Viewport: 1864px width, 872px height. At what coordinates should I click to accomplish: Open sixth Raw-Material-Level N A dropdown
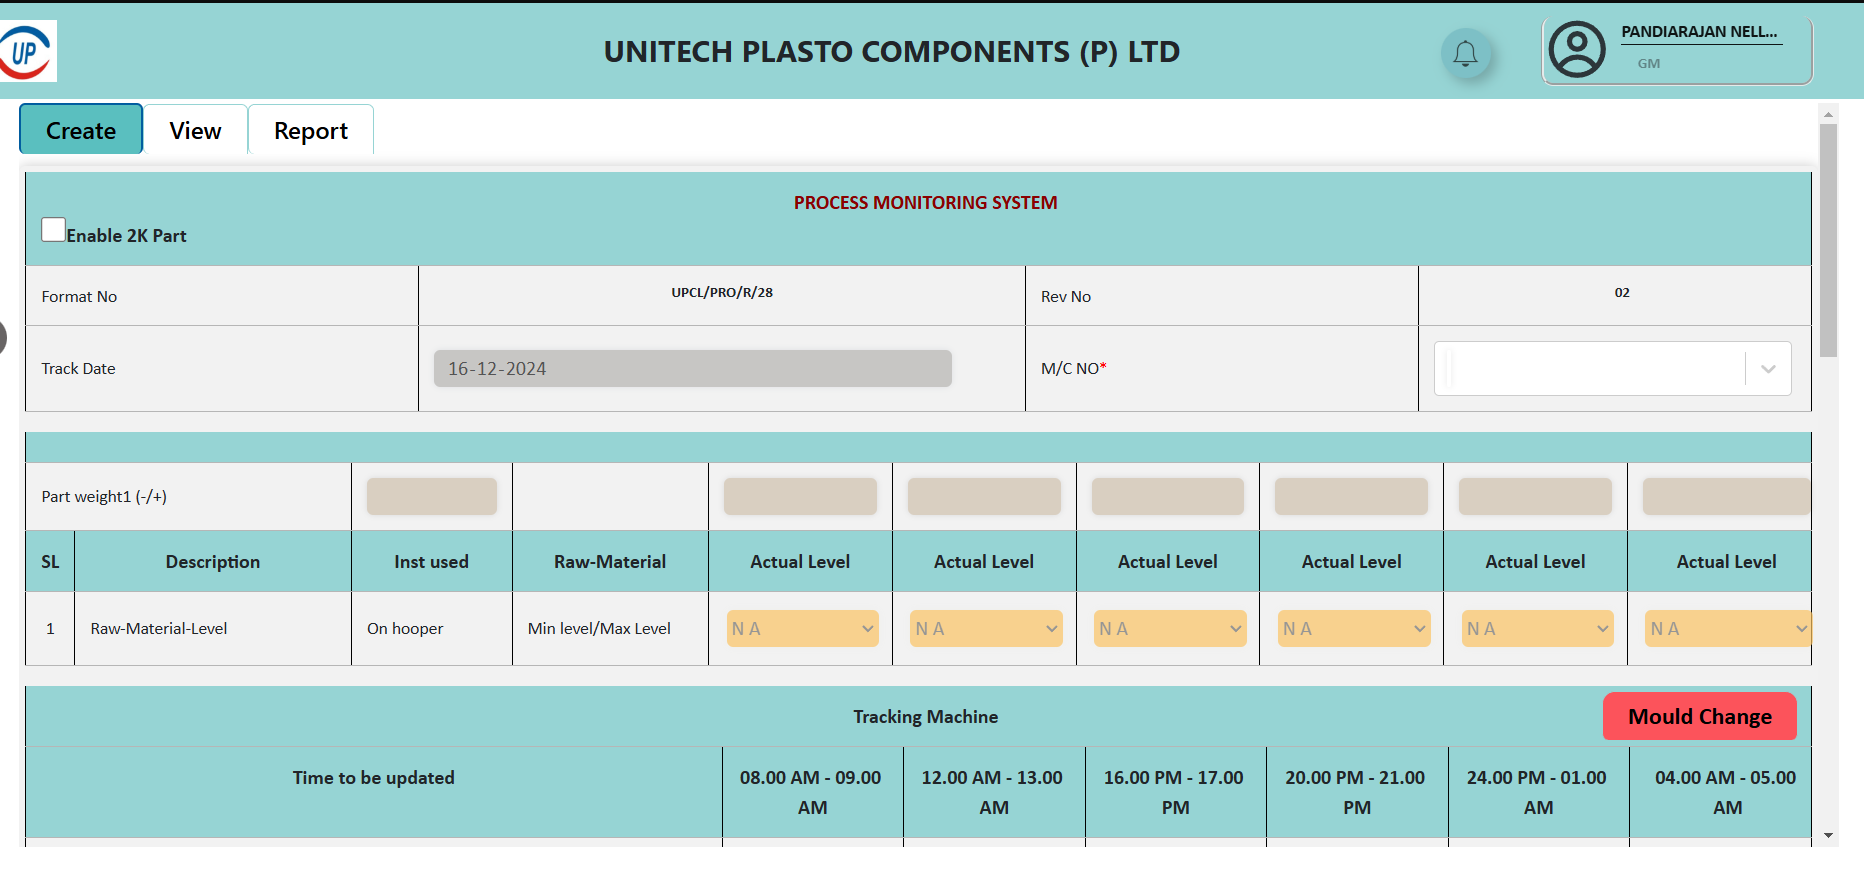[x=1728, y=628]
